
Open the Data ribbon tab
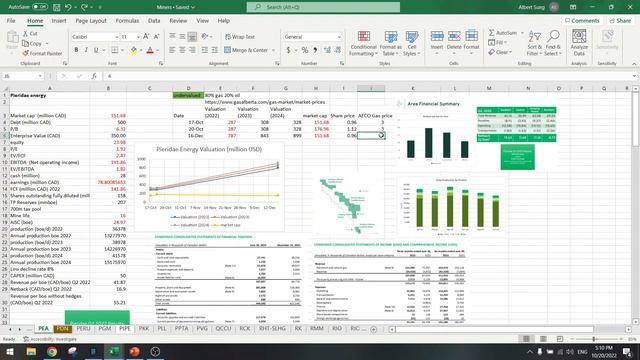(x=154, y=20)
